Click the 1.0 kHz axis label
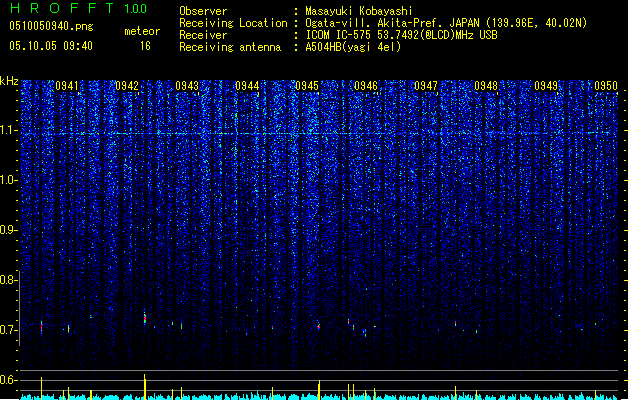This screenshot has height=400, width=629. [x=8, y=180]
